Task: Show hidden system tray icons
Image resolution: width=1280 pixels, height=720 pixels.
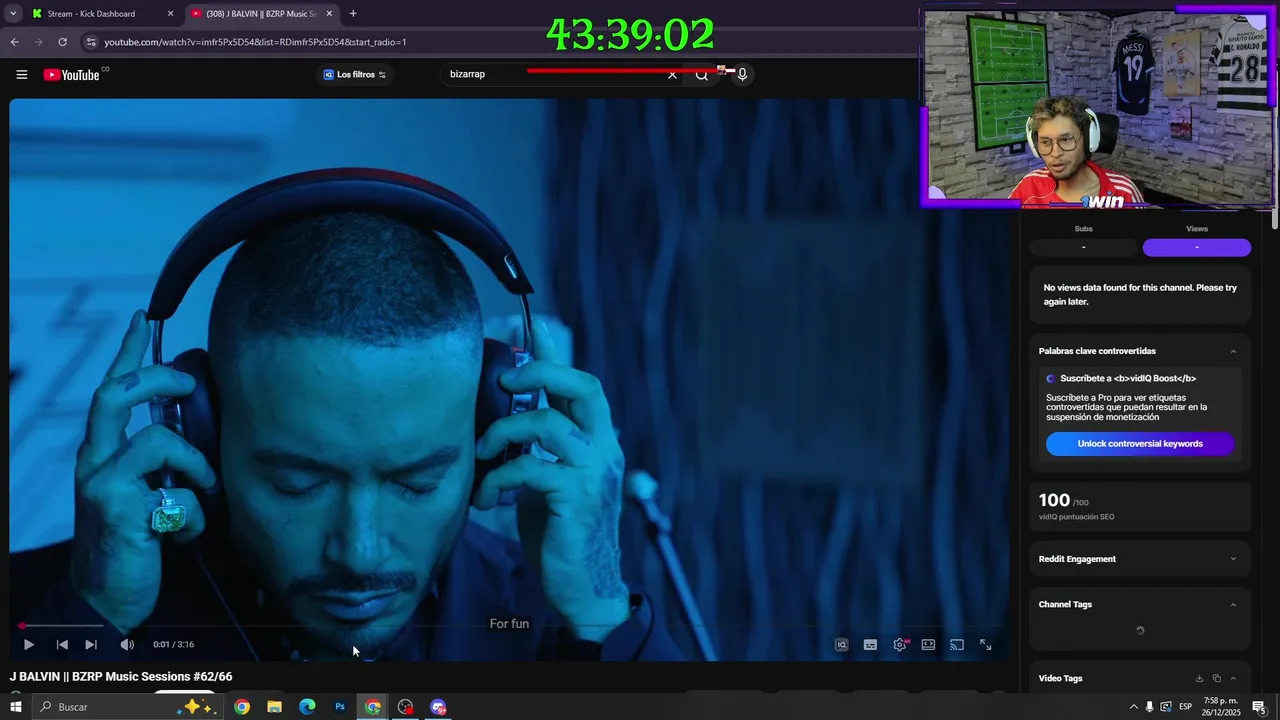Action: point(1133,707)
